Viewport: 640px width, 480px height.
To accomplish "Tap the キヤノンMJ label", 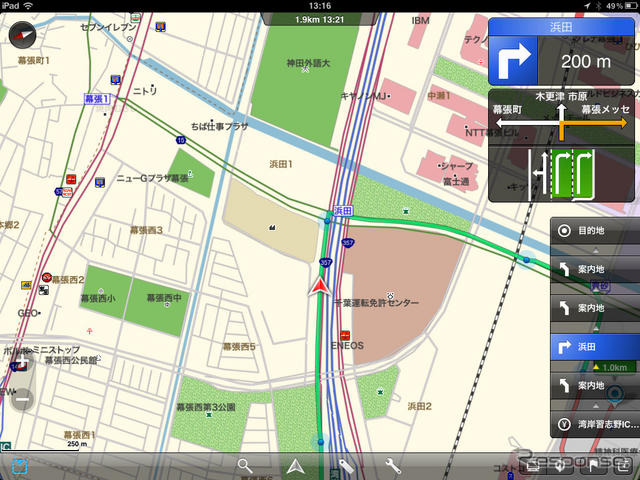I will [x=363, y=96].
